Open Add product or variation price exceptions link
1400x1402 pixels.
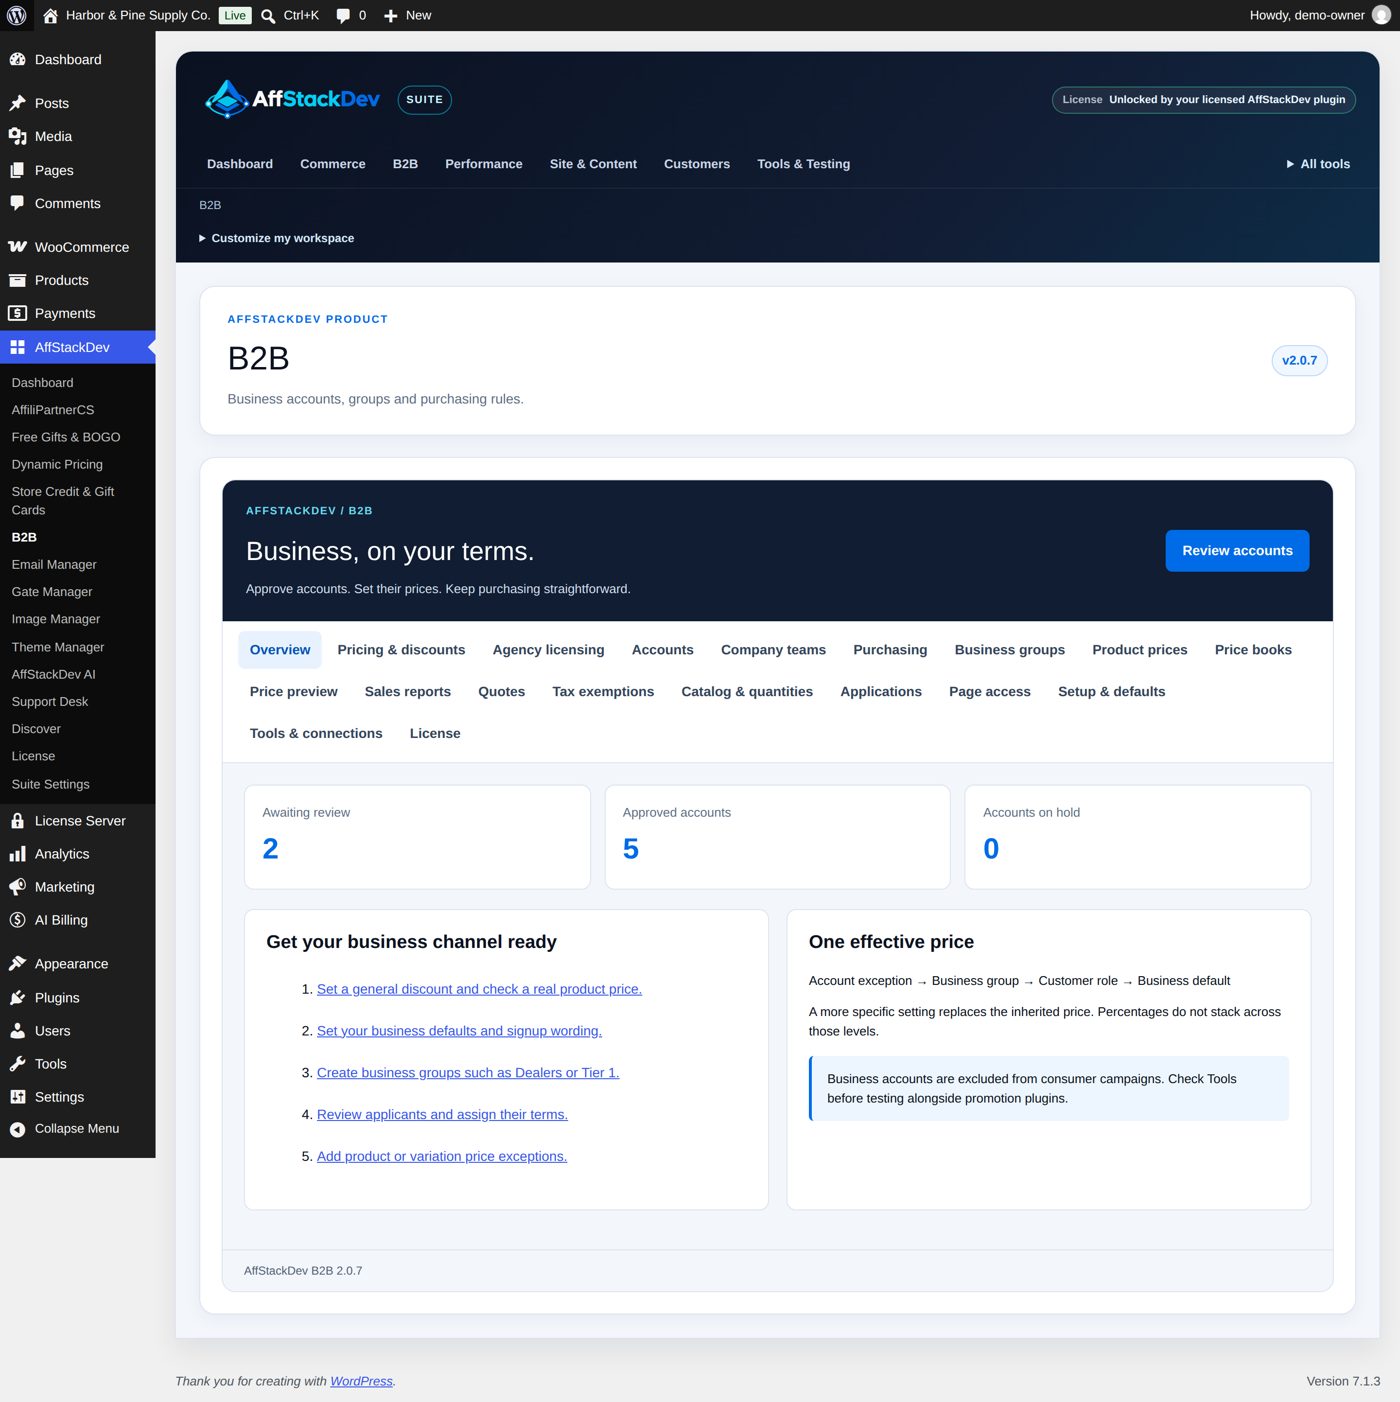[442, 1157]
